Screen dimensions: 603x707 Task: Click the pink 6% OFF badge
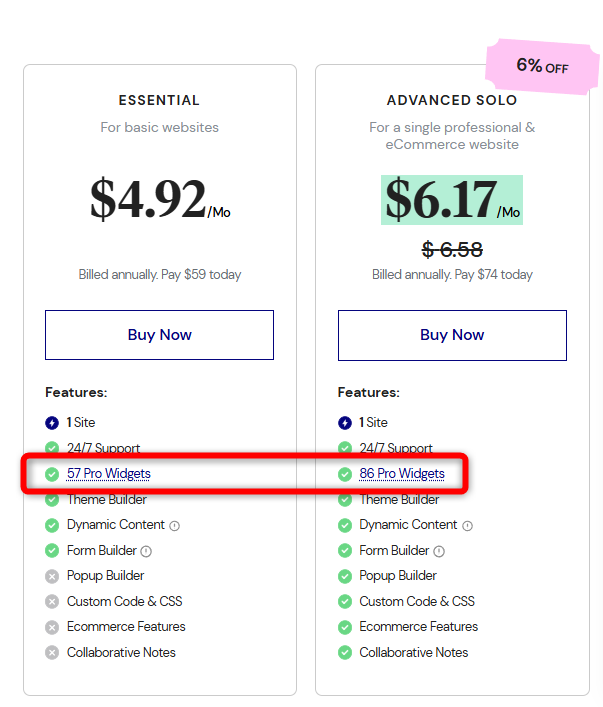pyautogui.click(x=541, y=67)
